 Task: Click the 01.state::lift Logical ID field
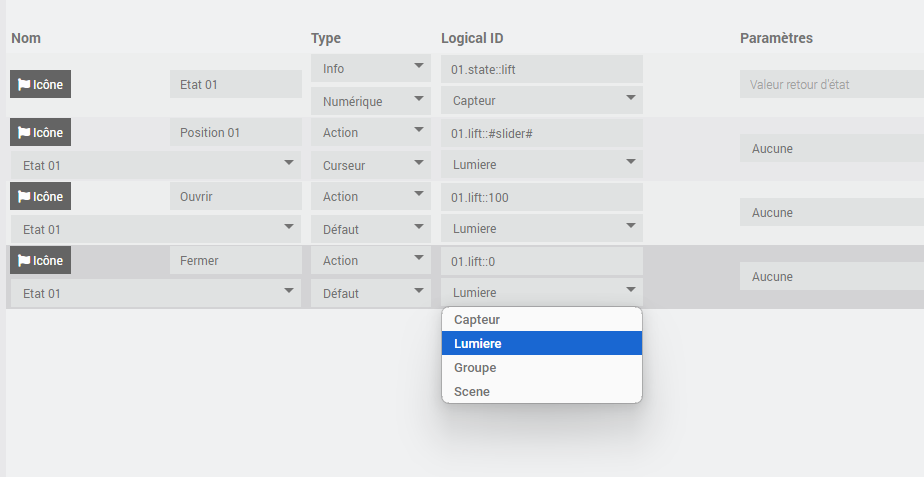pos(541,69)
